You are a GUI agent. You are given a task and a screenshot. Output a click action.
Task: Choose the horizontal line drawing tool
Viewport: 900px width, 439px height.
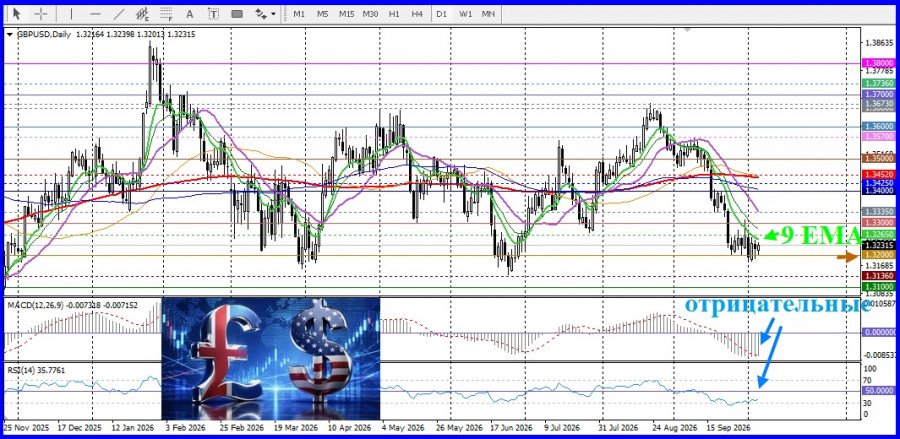95,13
